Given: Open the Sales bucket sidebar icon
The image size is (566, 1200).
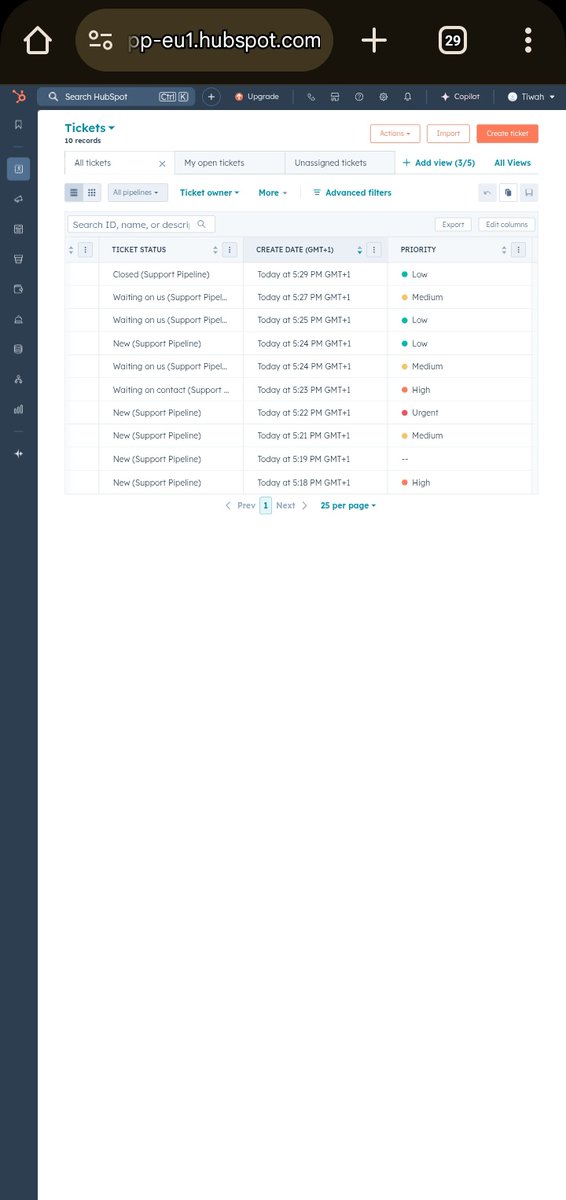Looking at the screenshot, I should pos(18,259).
